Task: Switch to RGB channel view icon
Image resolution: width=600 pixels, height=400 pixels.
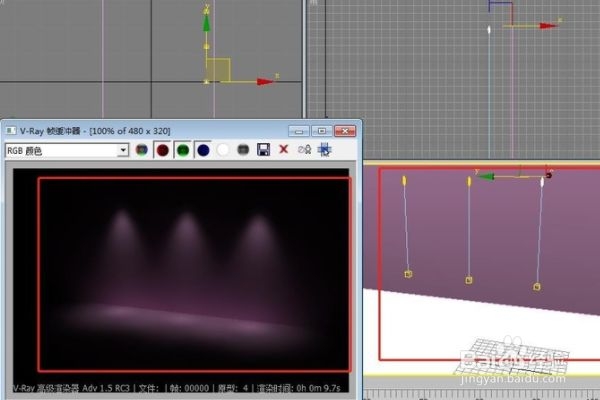Action: [142, 150]
